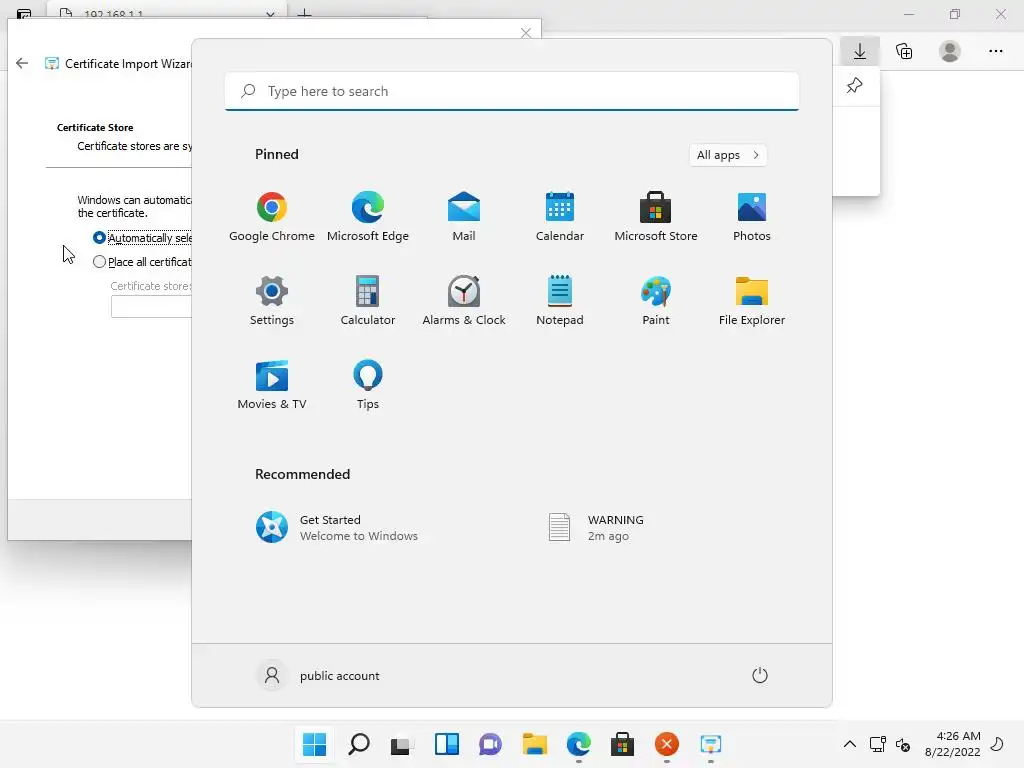Open the Paint app
The width and height of the screenshot is (1024, 768).
pos(656,301)
